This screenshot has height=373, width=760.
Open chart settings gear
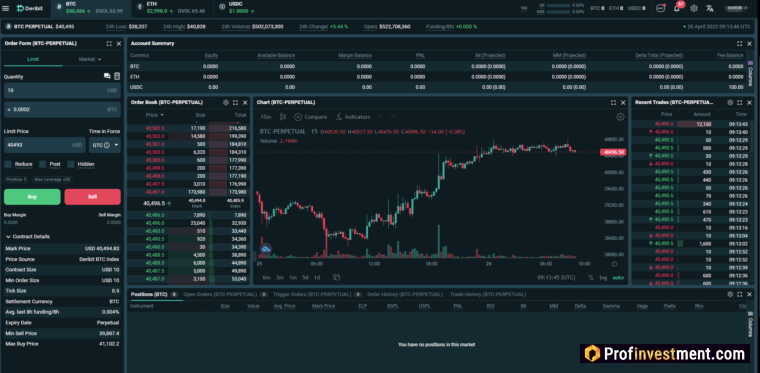click(620, 117)
